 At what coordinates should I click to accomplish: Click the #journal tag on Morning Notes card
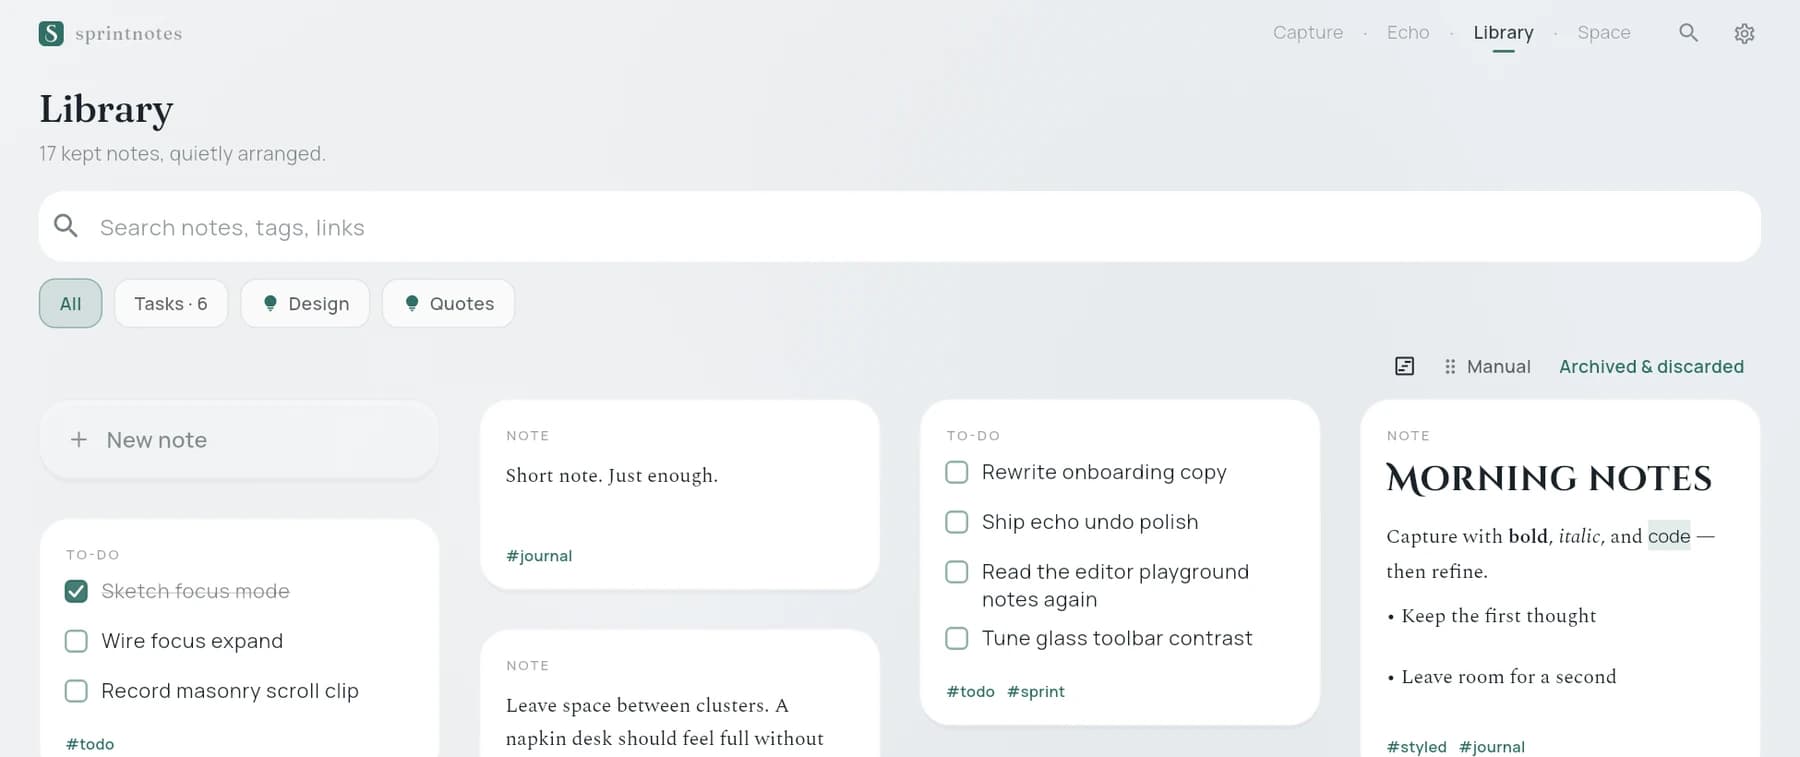tap(1492, 747)
